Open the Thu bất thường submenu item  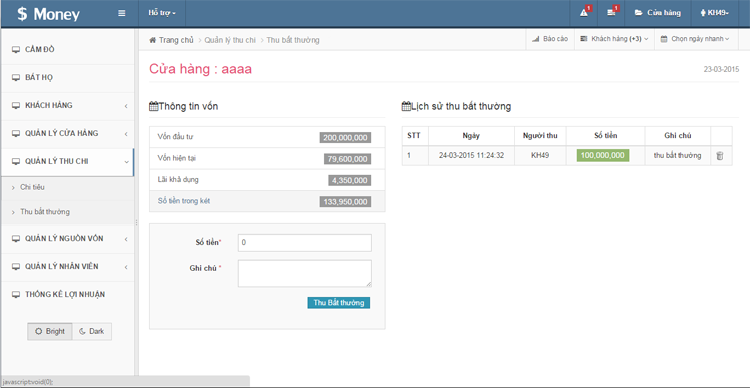67,212
